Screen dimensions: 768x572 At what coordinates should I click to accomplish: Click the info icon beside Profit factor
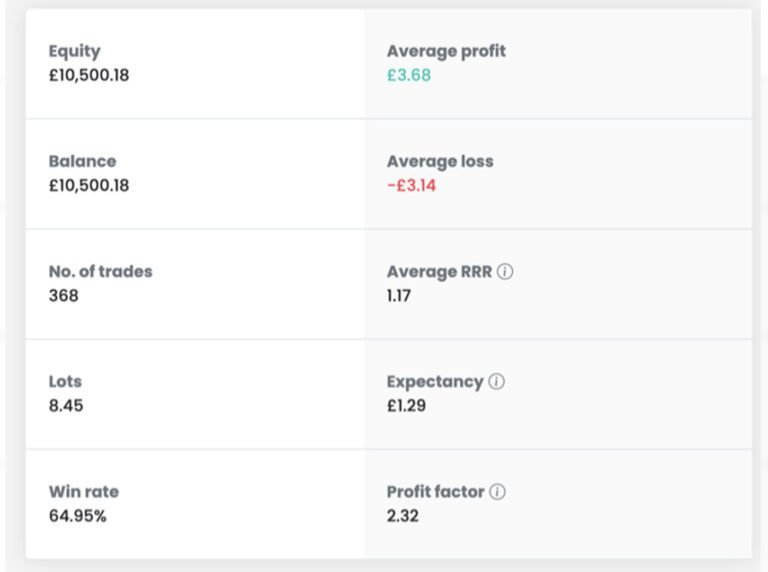point(498,492)
